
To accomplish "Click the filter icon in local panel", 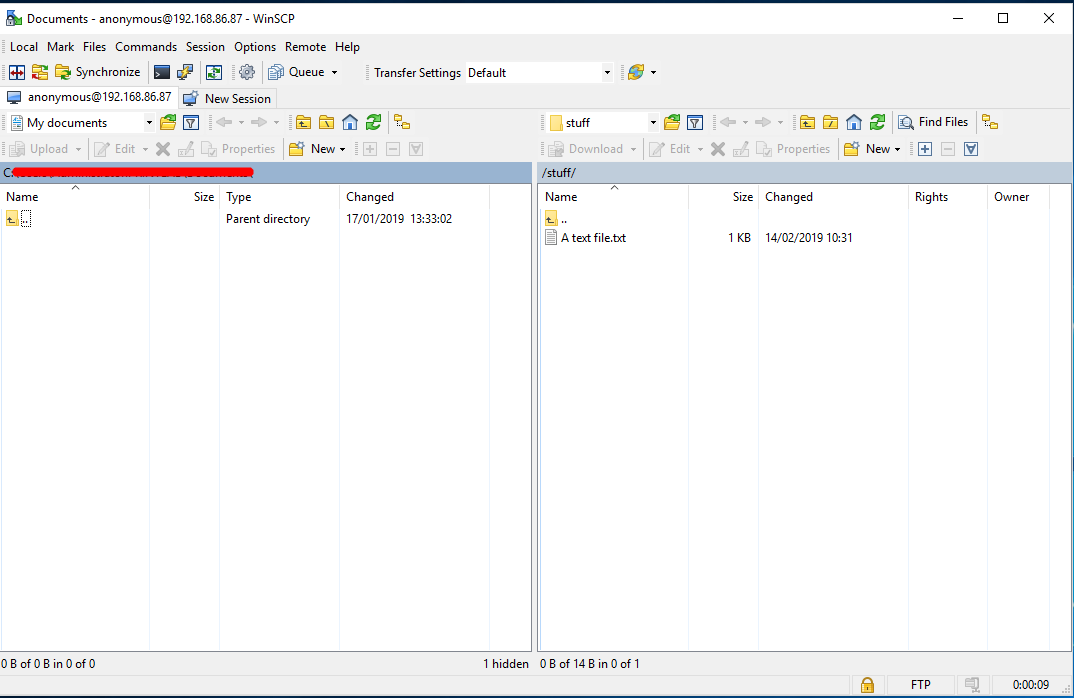I will point(191,123).
